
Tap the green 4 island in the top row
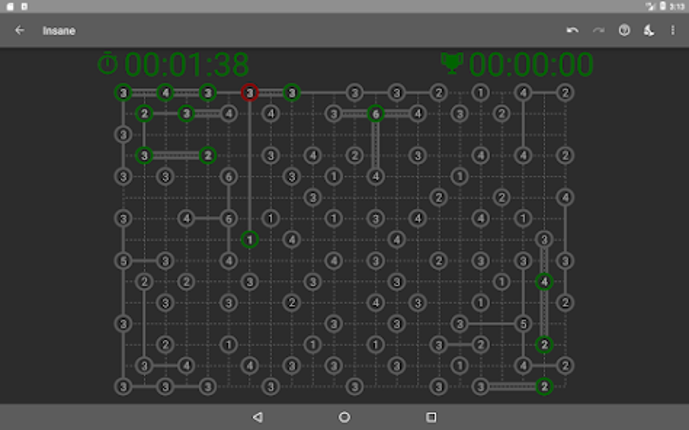(165, 93)
